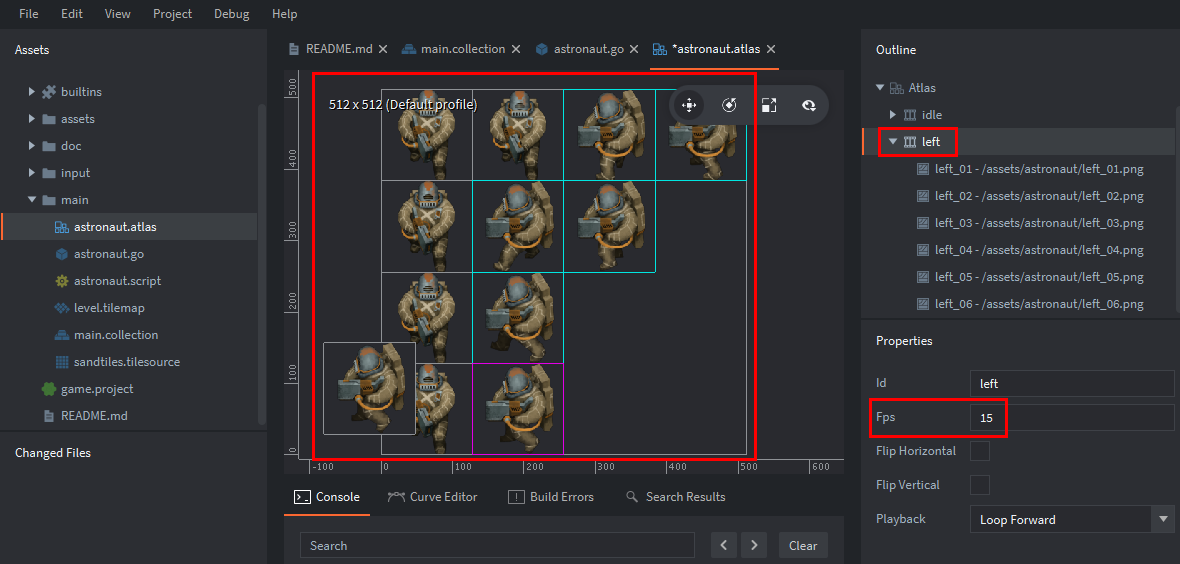1180x564 pixels.
Task: Click the main.collection icon in Assets
Action: [62, 335]
